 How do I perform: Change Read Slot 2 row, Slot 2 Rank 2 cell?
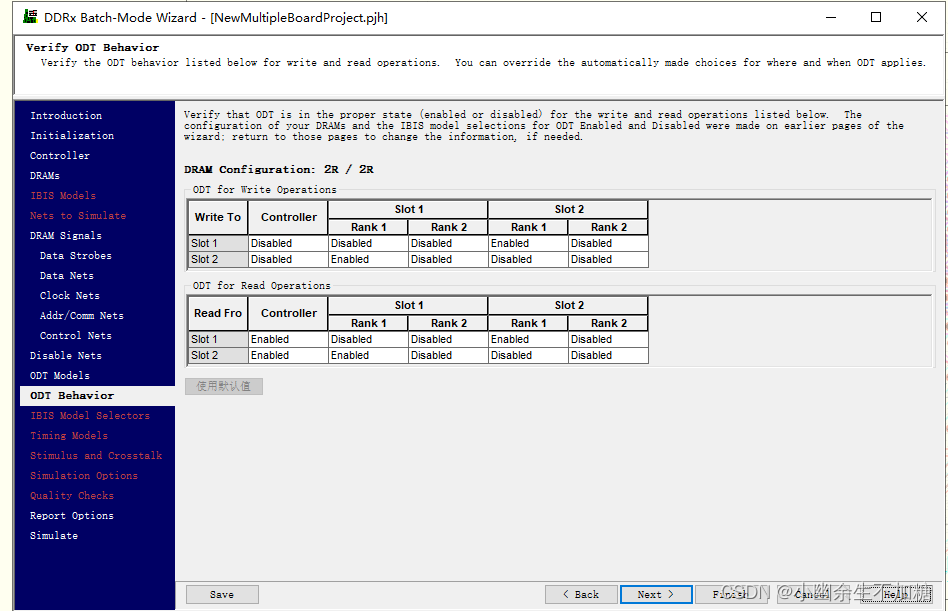click(609, 355)
